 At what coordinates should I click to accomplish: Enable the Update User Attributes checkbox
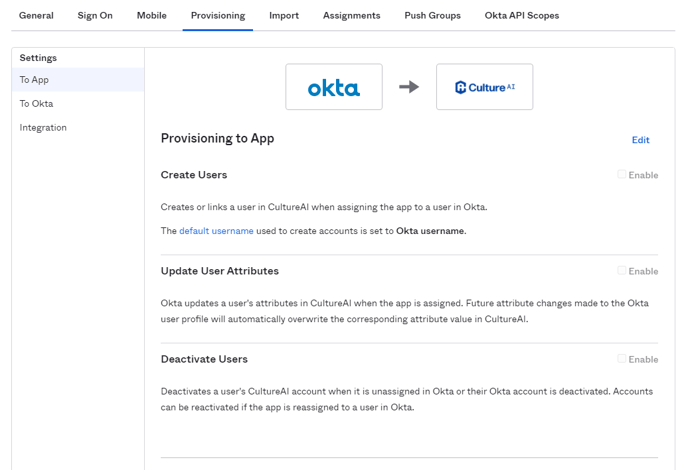click(621, 270)
